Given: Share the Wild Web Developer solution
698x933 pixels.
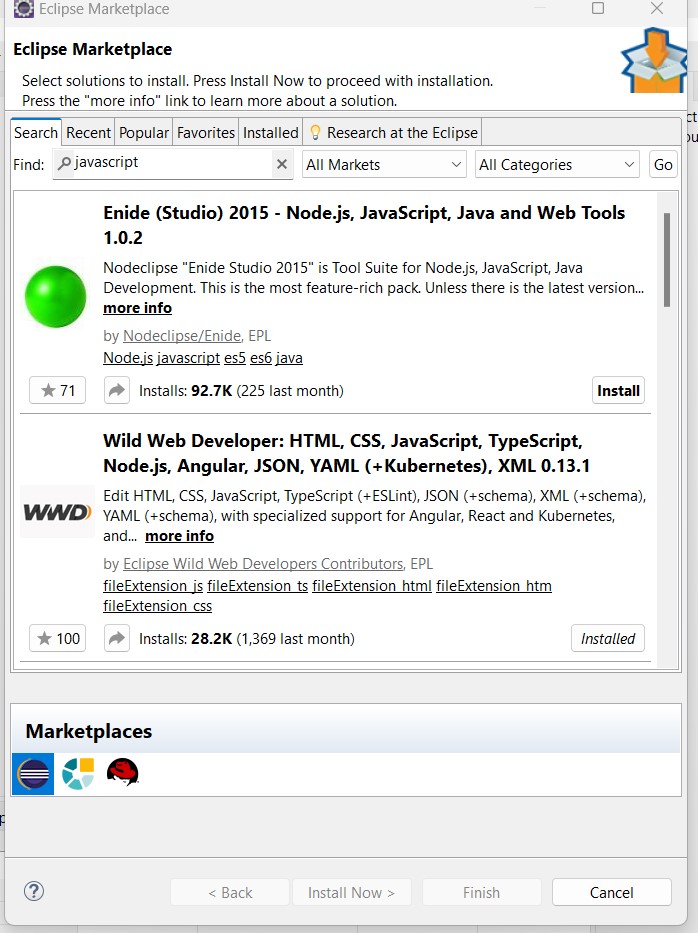Looking at the screenshot, I should tap(117, 638).
